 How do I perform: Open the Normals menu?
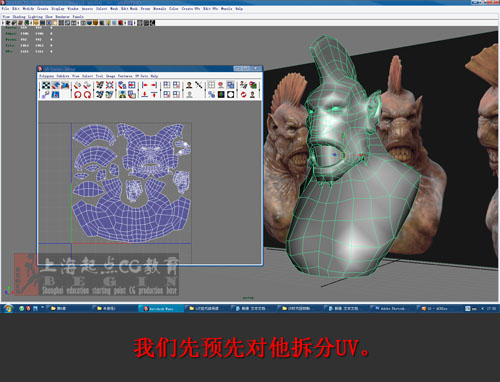click(x=160, y=9)
